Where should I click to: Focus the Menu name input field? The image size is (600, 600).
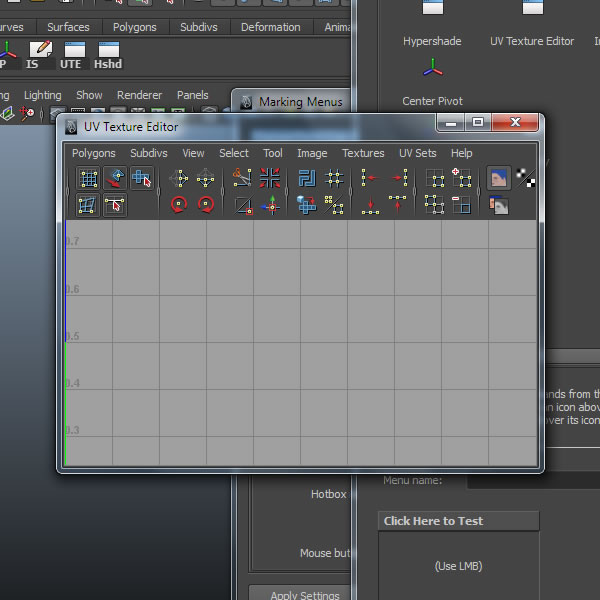click(x=533, y=481)
